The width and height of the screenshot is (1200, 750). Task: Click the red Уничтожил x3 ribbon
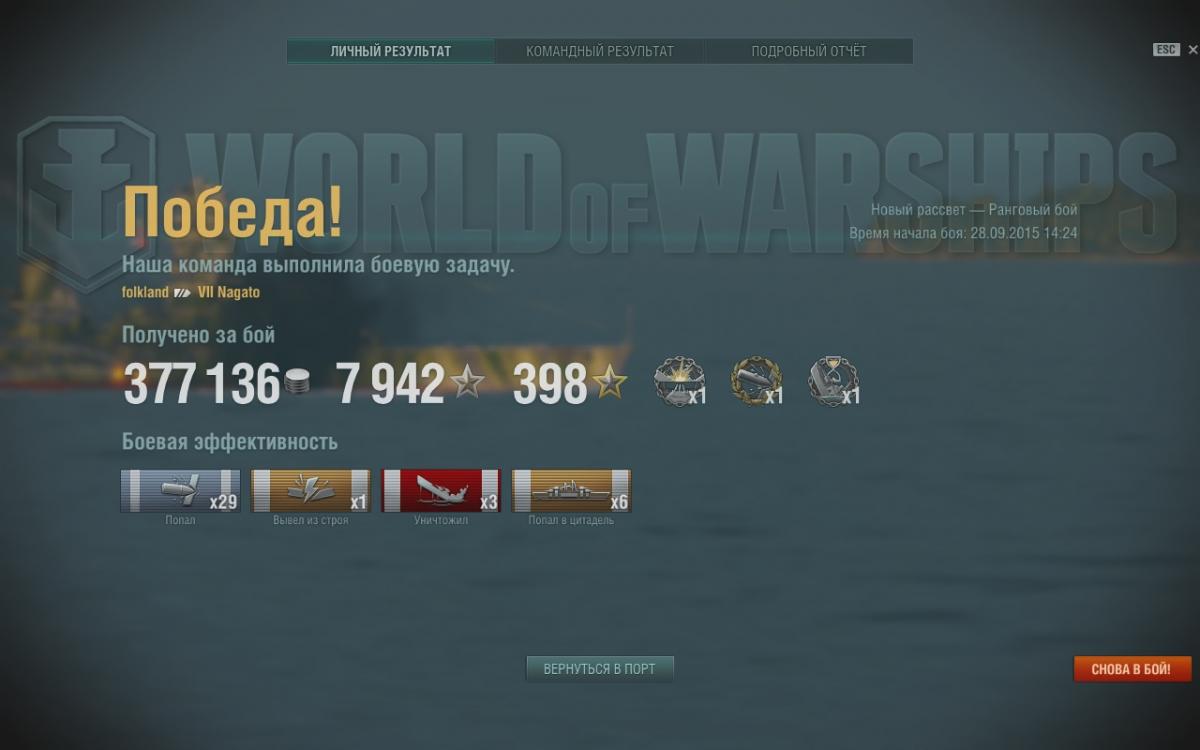441,491
